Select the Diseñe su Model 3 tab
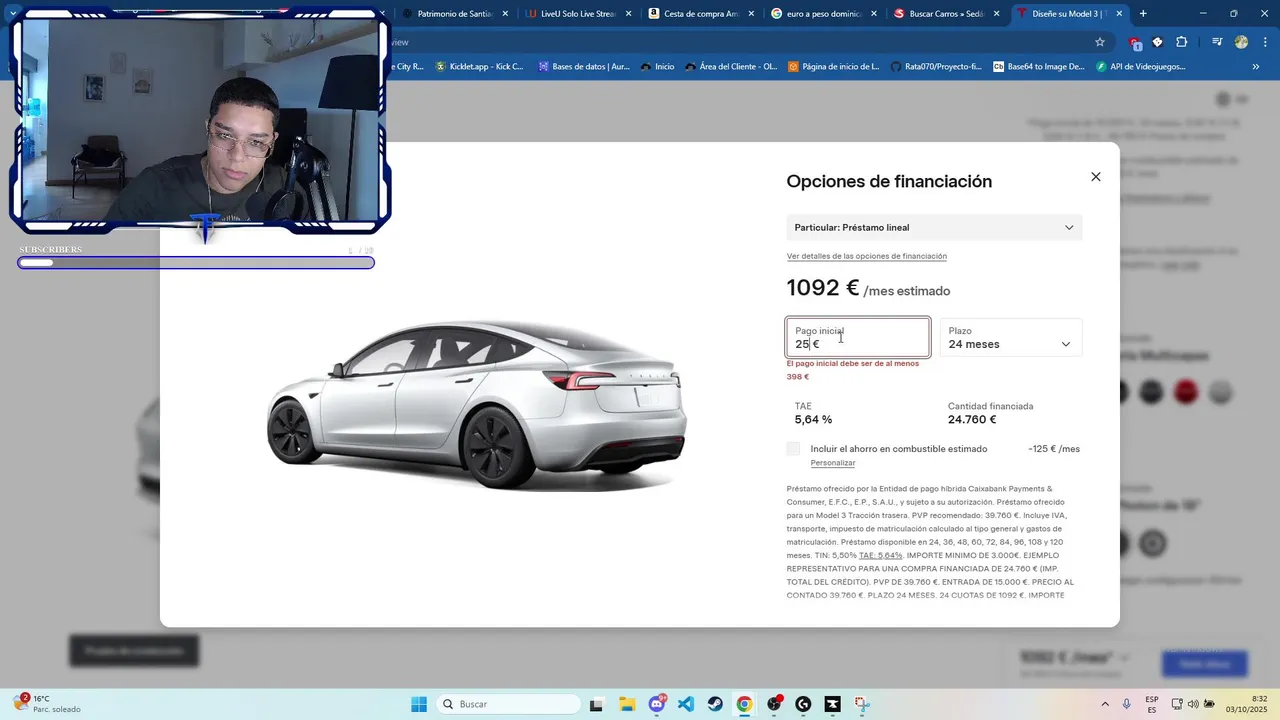Image resolution: width=1280 pixels, height=720 pixels. tap(1070, 14)
